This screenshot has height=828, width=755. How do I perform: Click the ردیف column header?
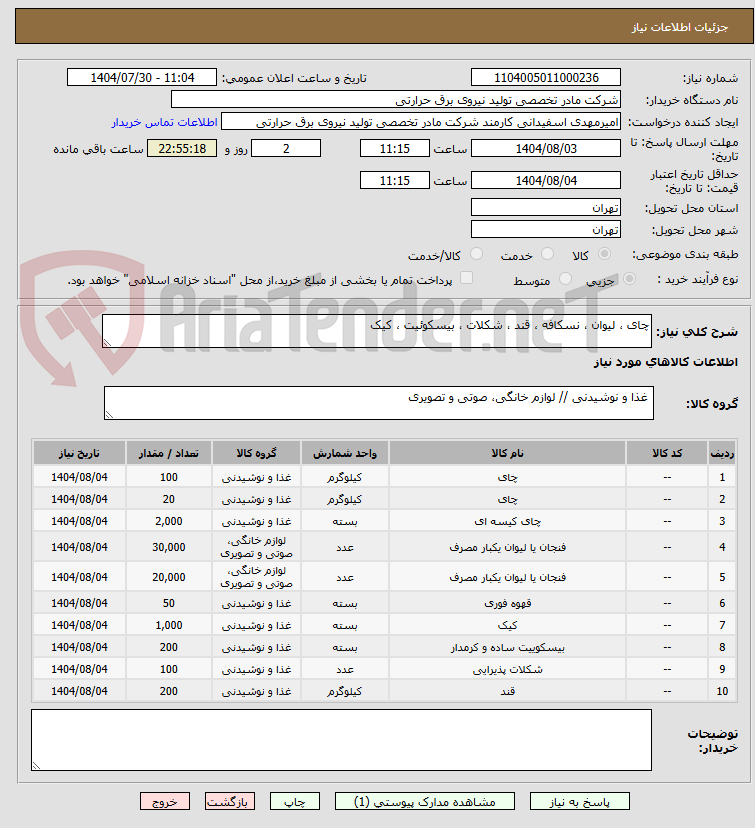[x=722, y=453]
